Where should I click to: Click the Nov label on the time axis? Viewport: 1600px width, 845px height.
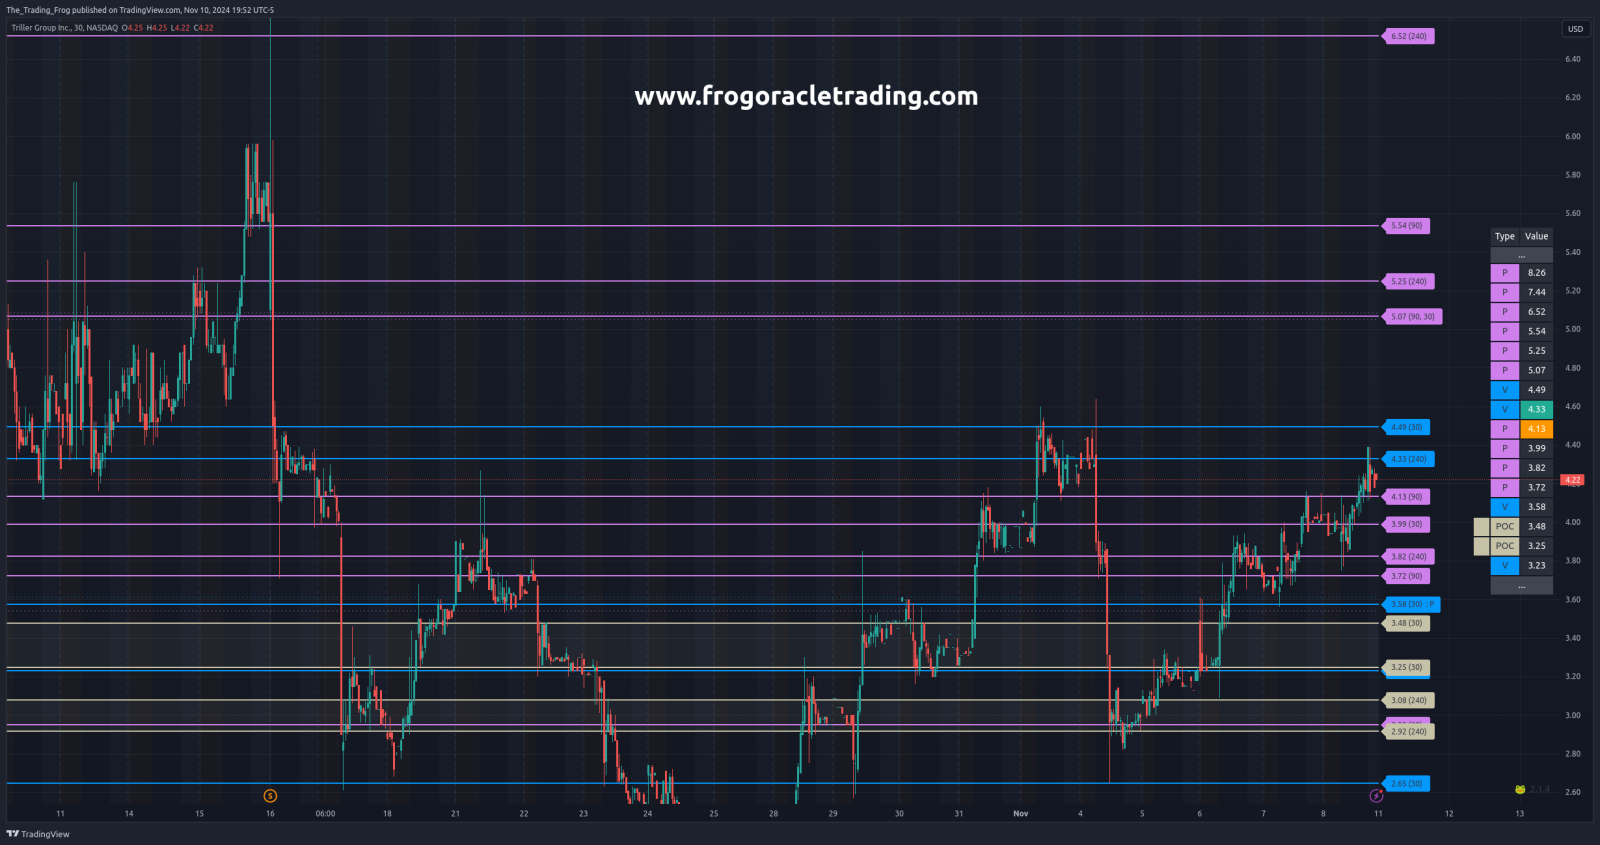pos(1020,814)
